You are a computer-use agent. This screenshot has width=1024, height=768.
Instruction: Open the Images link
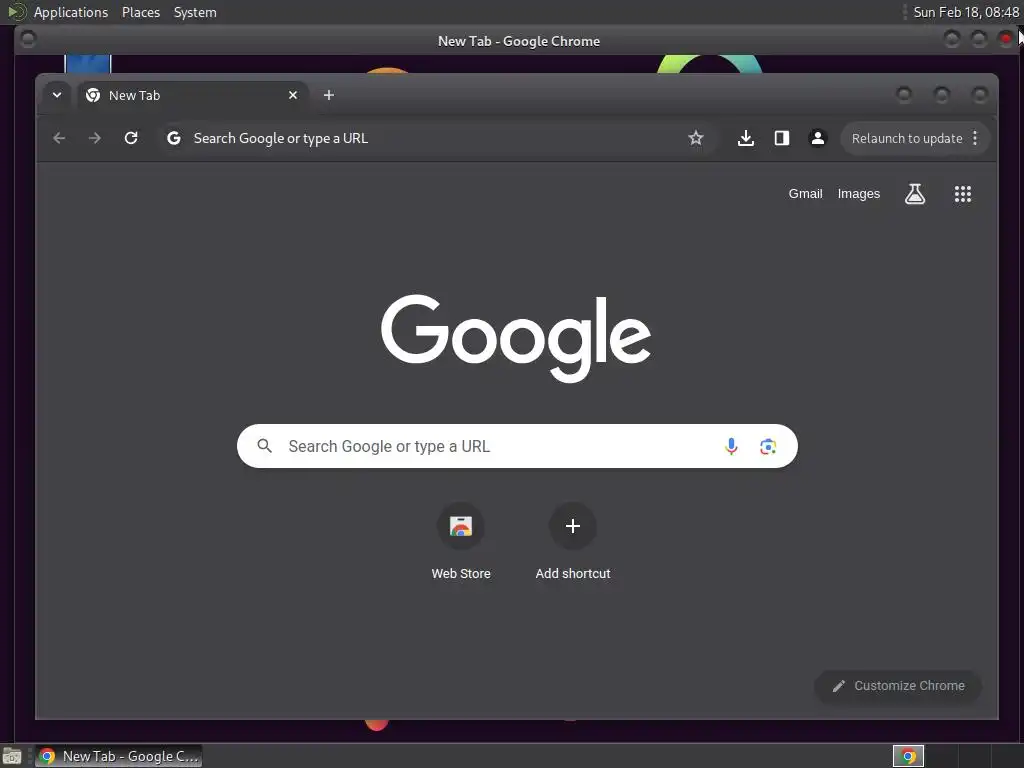(858, 193)
